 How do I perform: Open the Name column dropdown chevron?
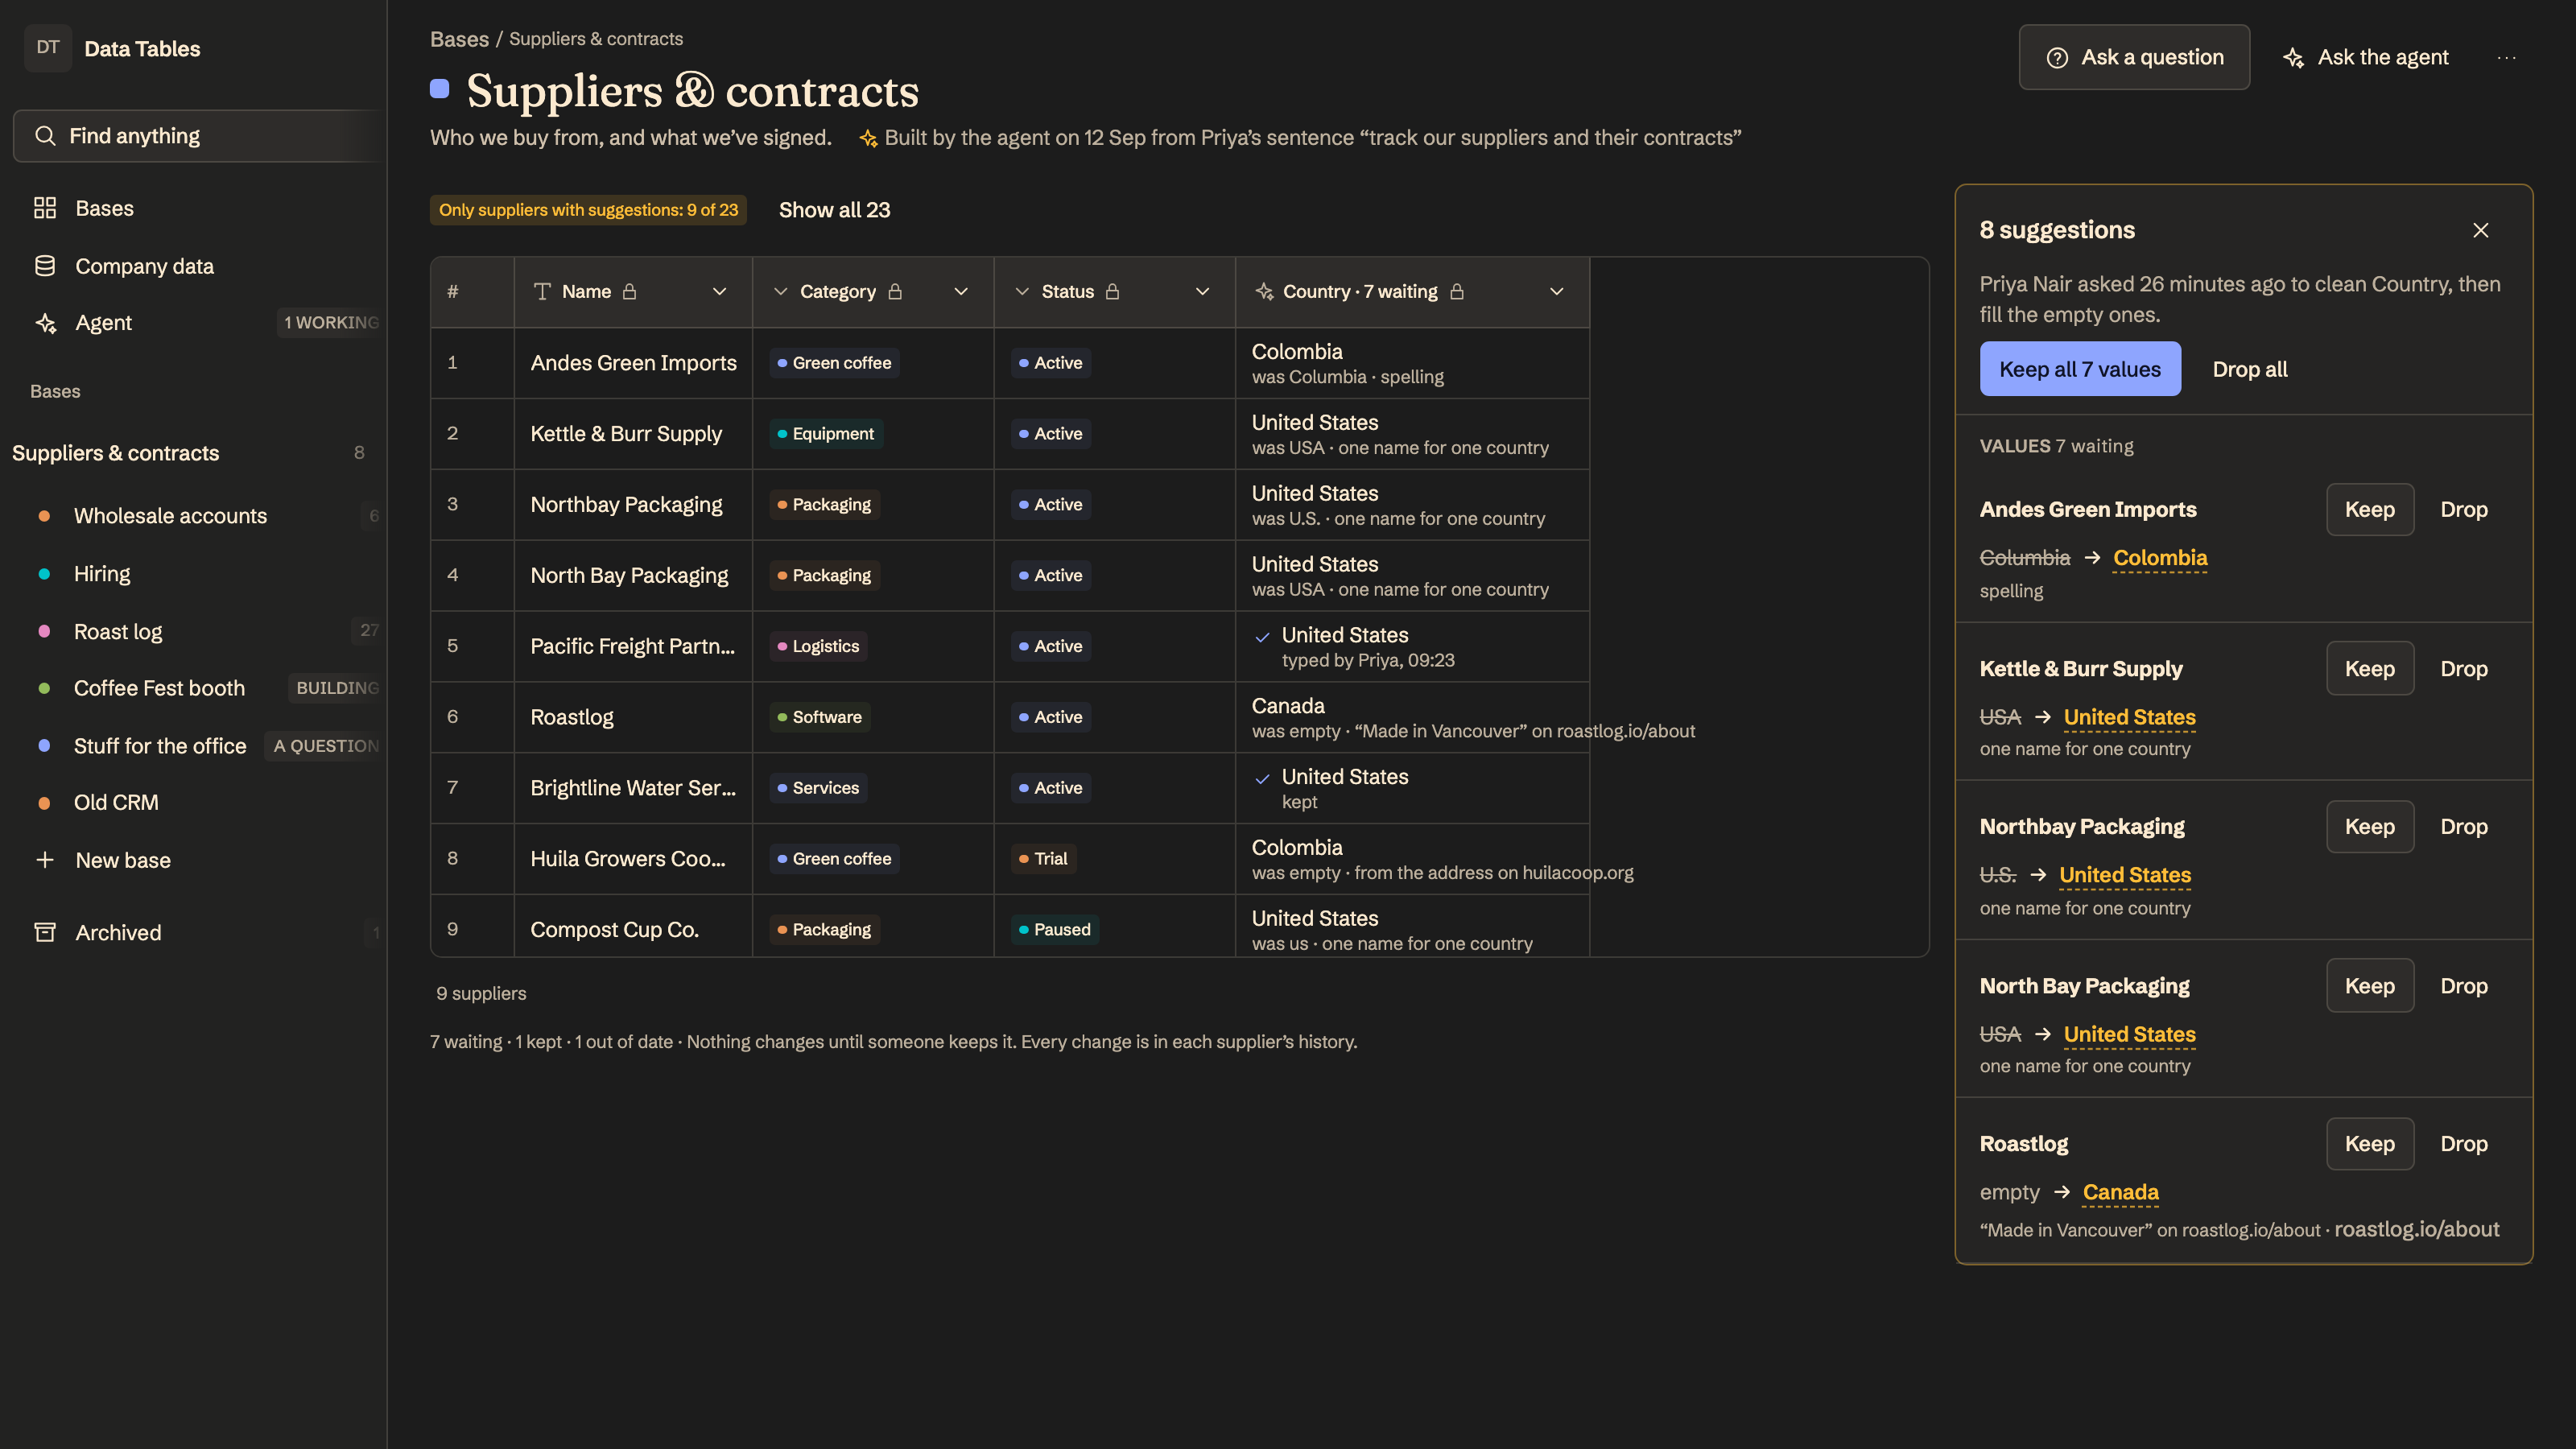tap(719, 291)
